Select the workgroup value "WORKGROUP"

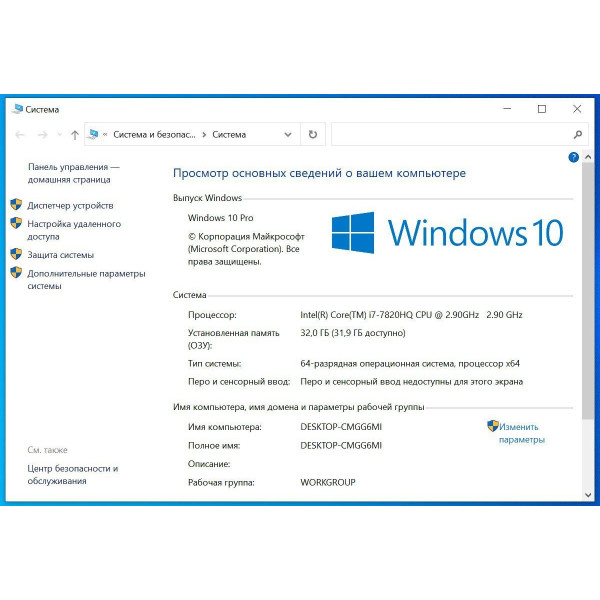coord(328,483)
